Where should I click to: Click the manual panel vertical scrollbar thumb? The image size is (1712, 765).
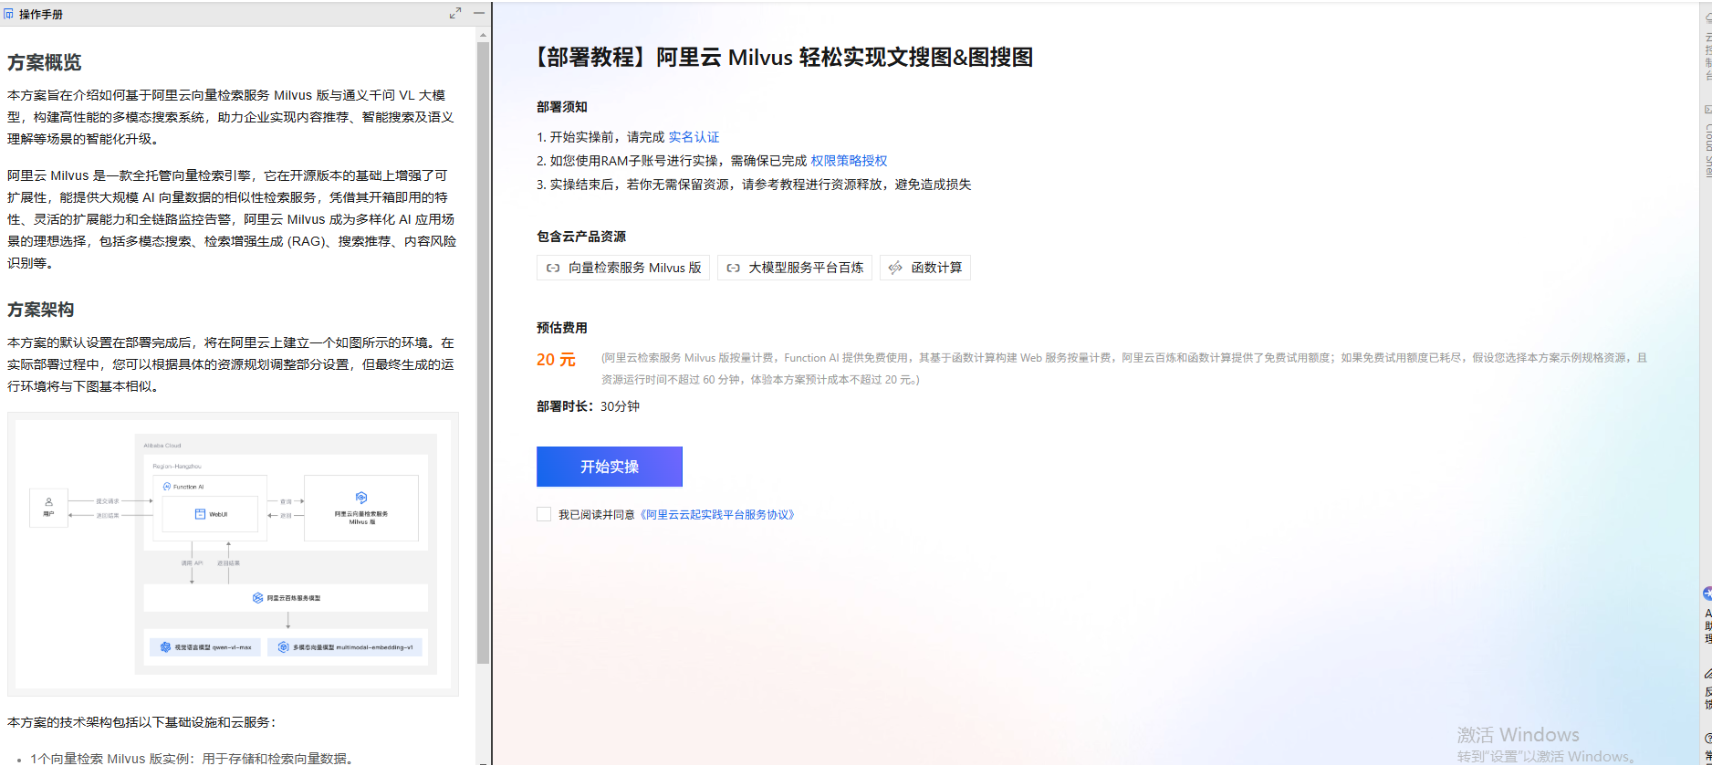click(483, 353)
